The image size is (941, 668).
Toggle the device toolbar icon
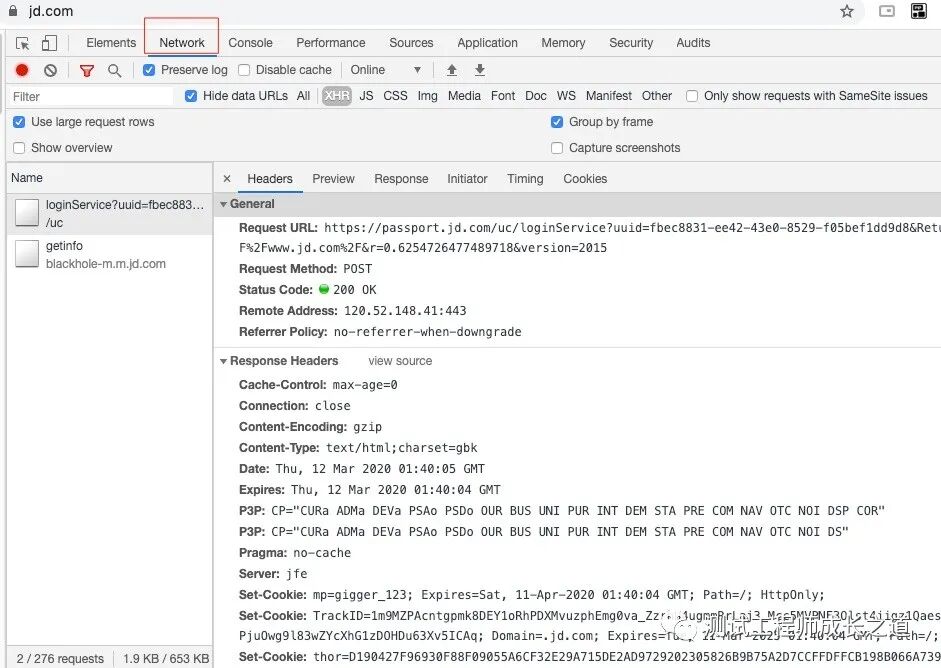49,43
